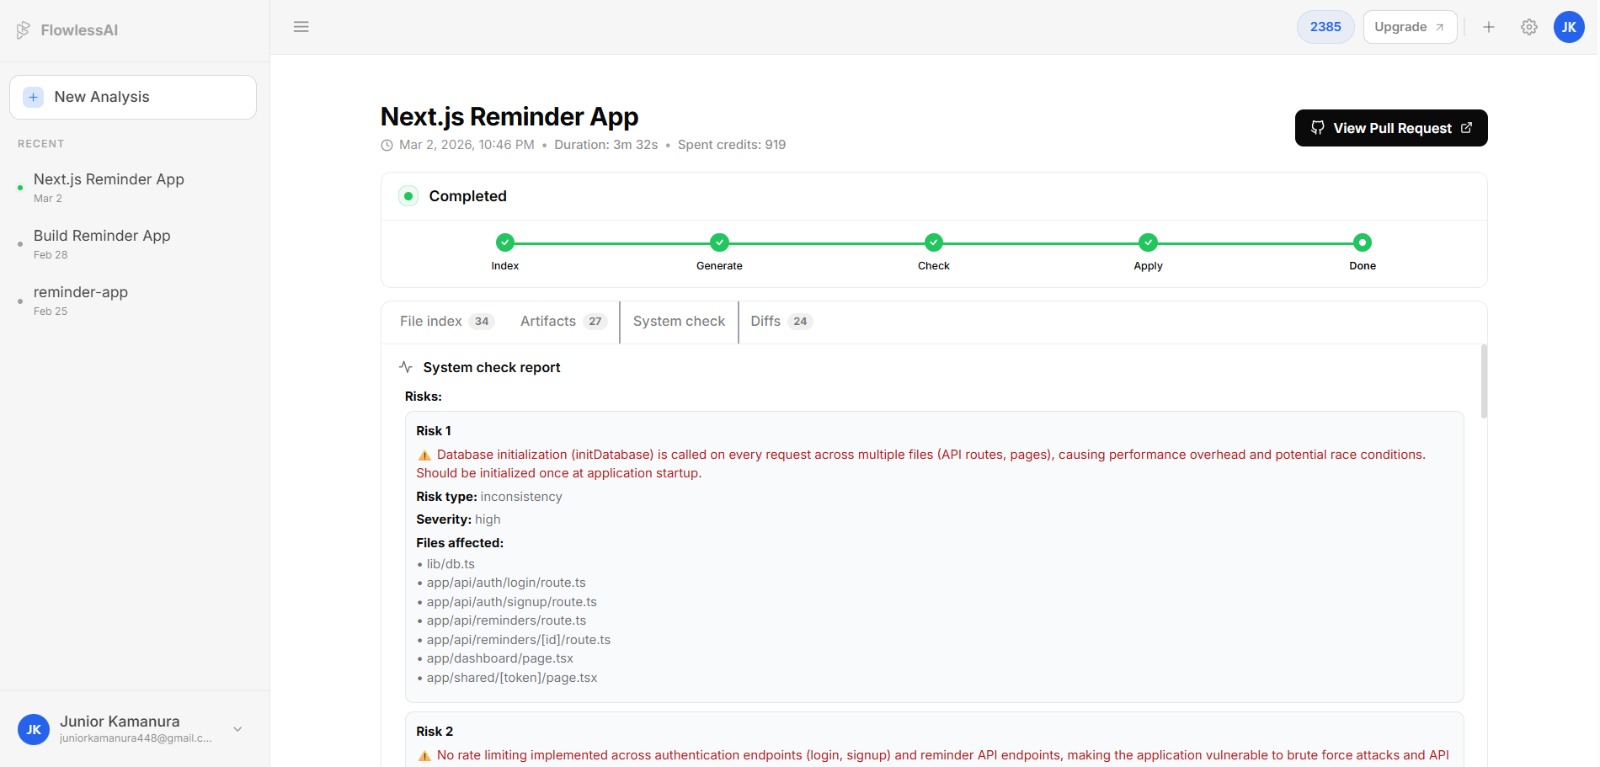Click the Generate step checkmark
This screenshot has height=767, width=1600.
point(719,242)
